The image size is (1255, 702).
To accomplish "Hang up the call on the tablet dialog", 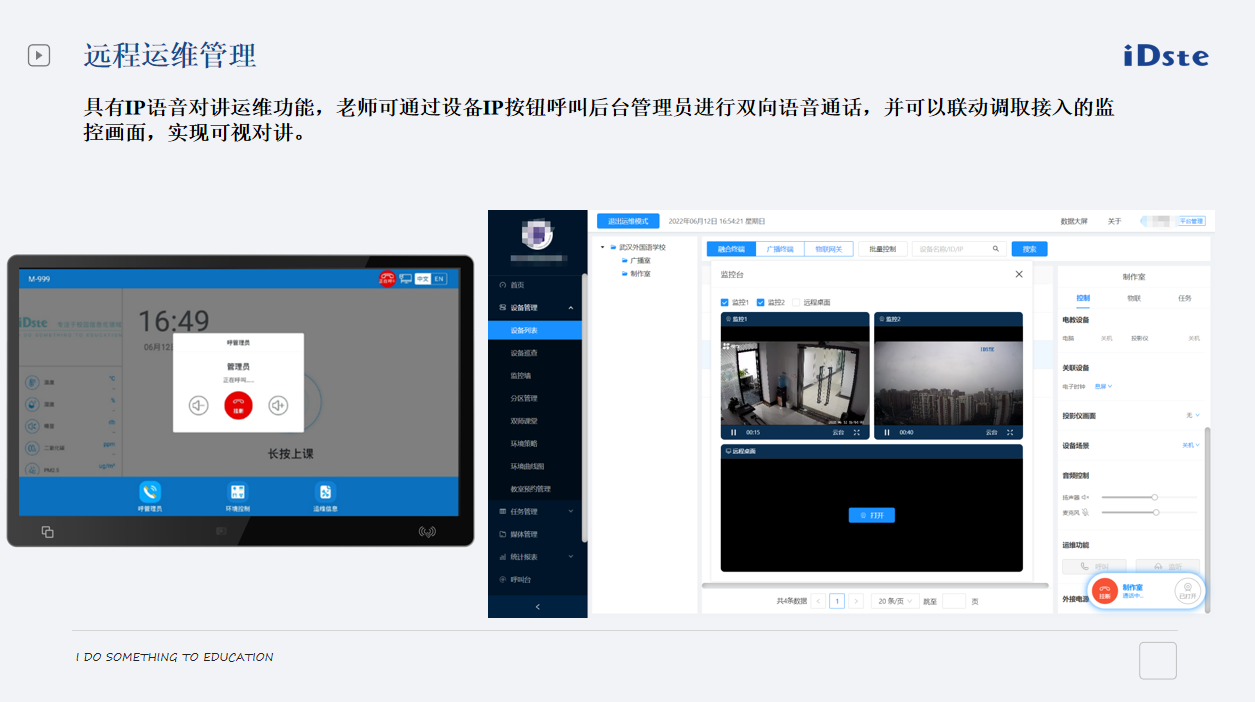I will tap(238, 405).
